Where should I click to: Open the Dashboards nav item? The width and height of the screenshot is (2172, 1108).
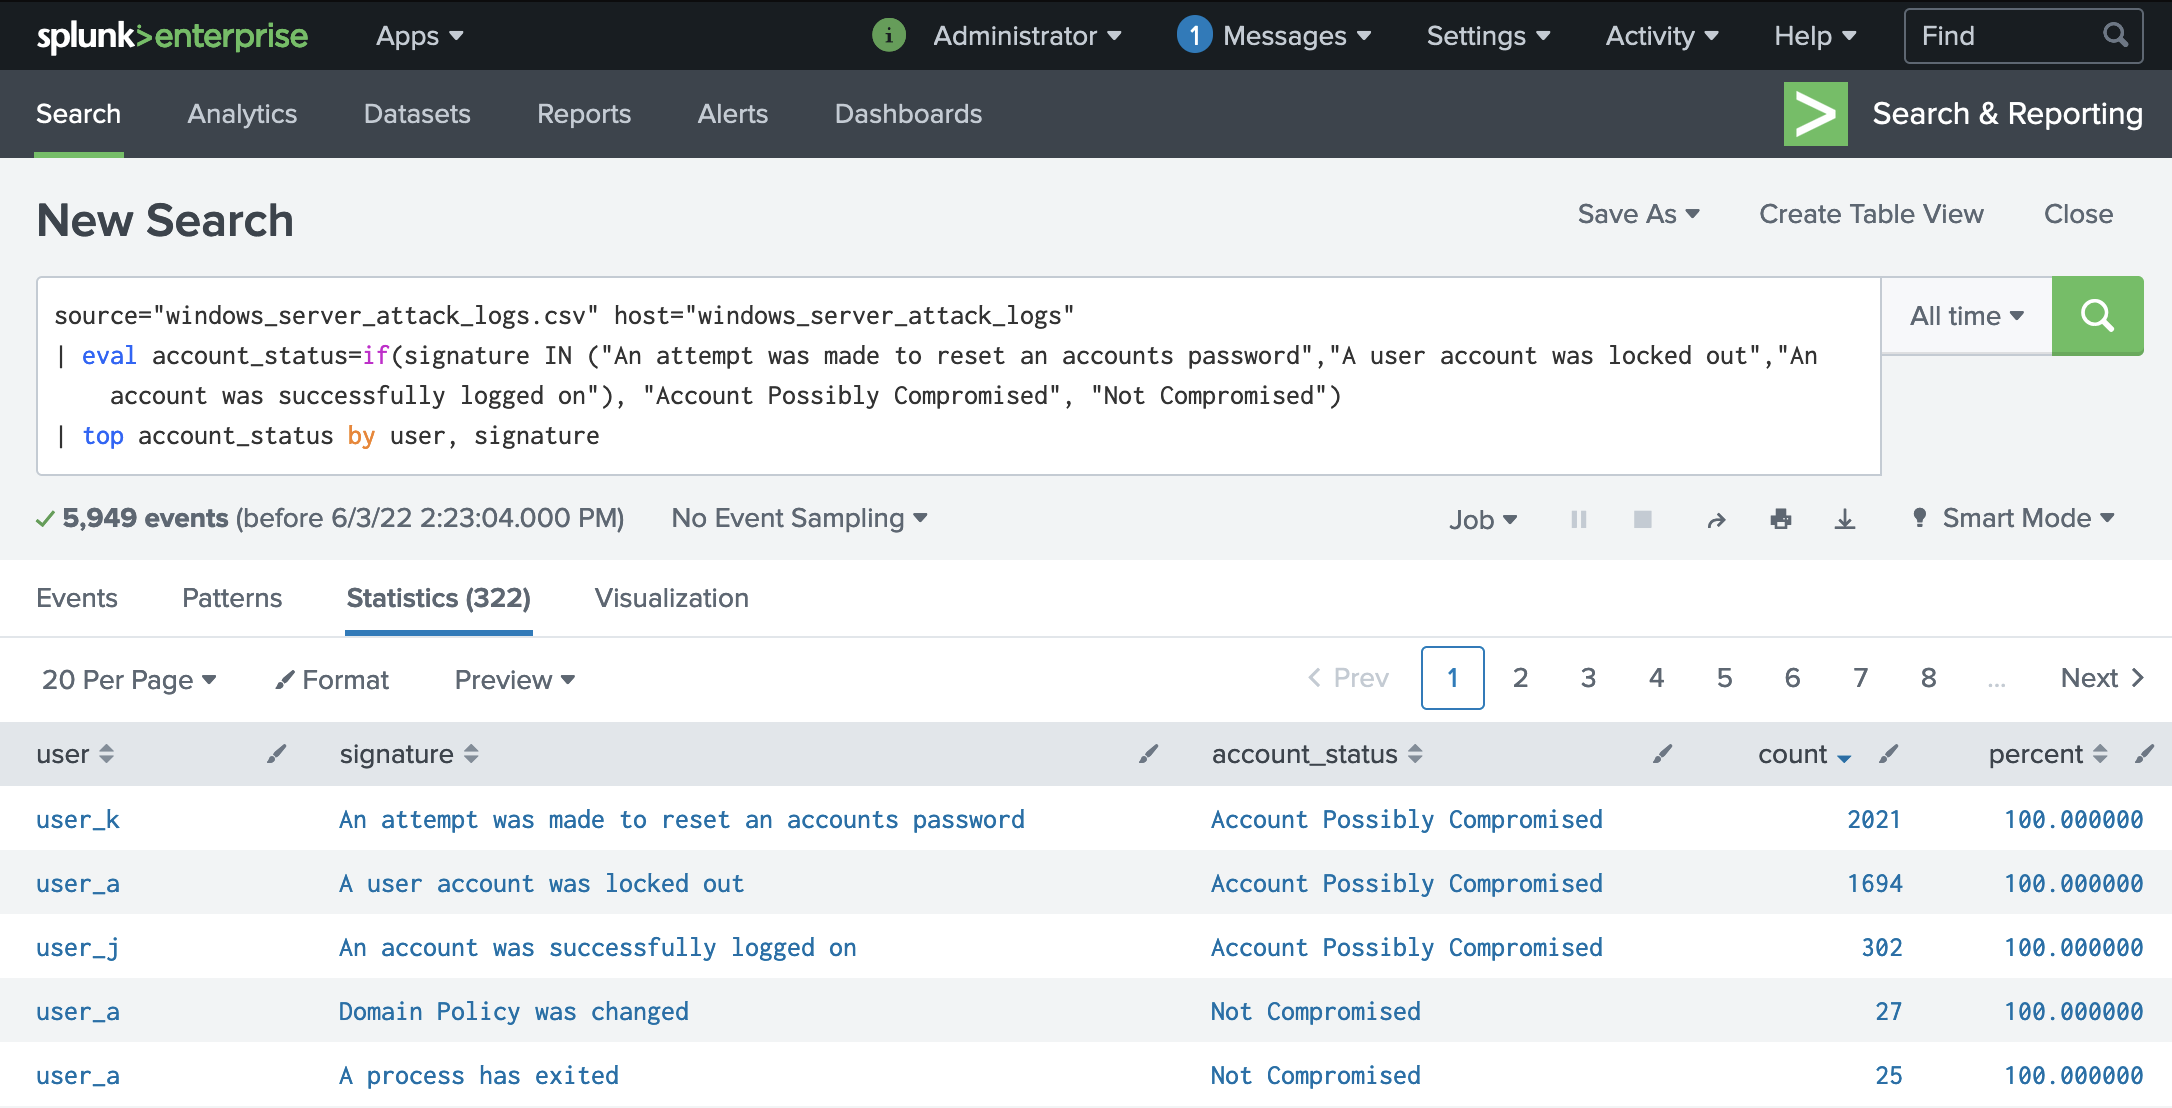(908, 114)
